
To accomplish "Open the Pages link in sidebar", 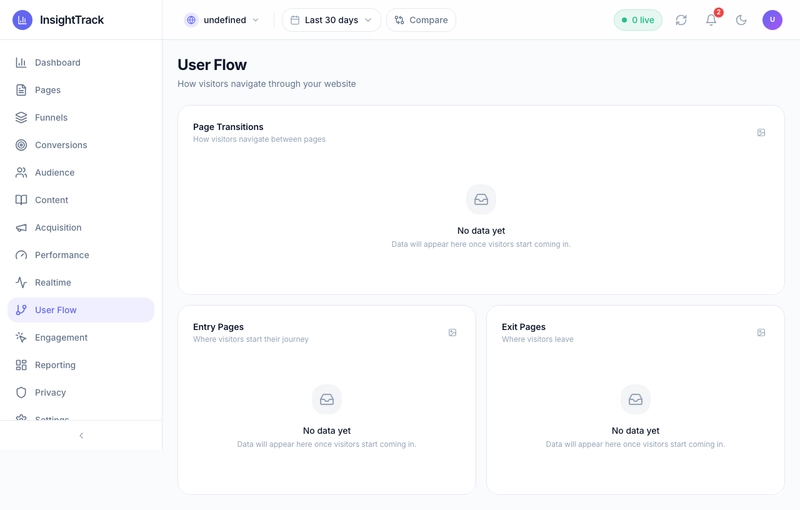I will 81,90.
